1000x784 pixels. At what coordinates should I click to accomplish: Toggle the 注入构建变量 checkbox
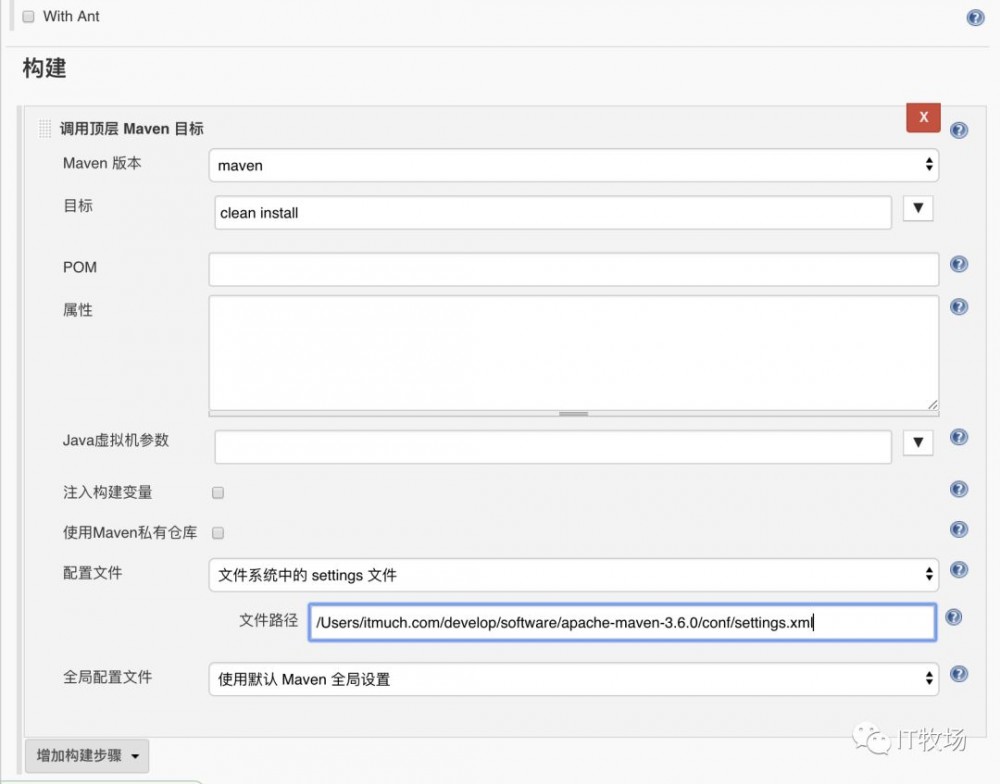pyautogui.click(x=217, y=492)
